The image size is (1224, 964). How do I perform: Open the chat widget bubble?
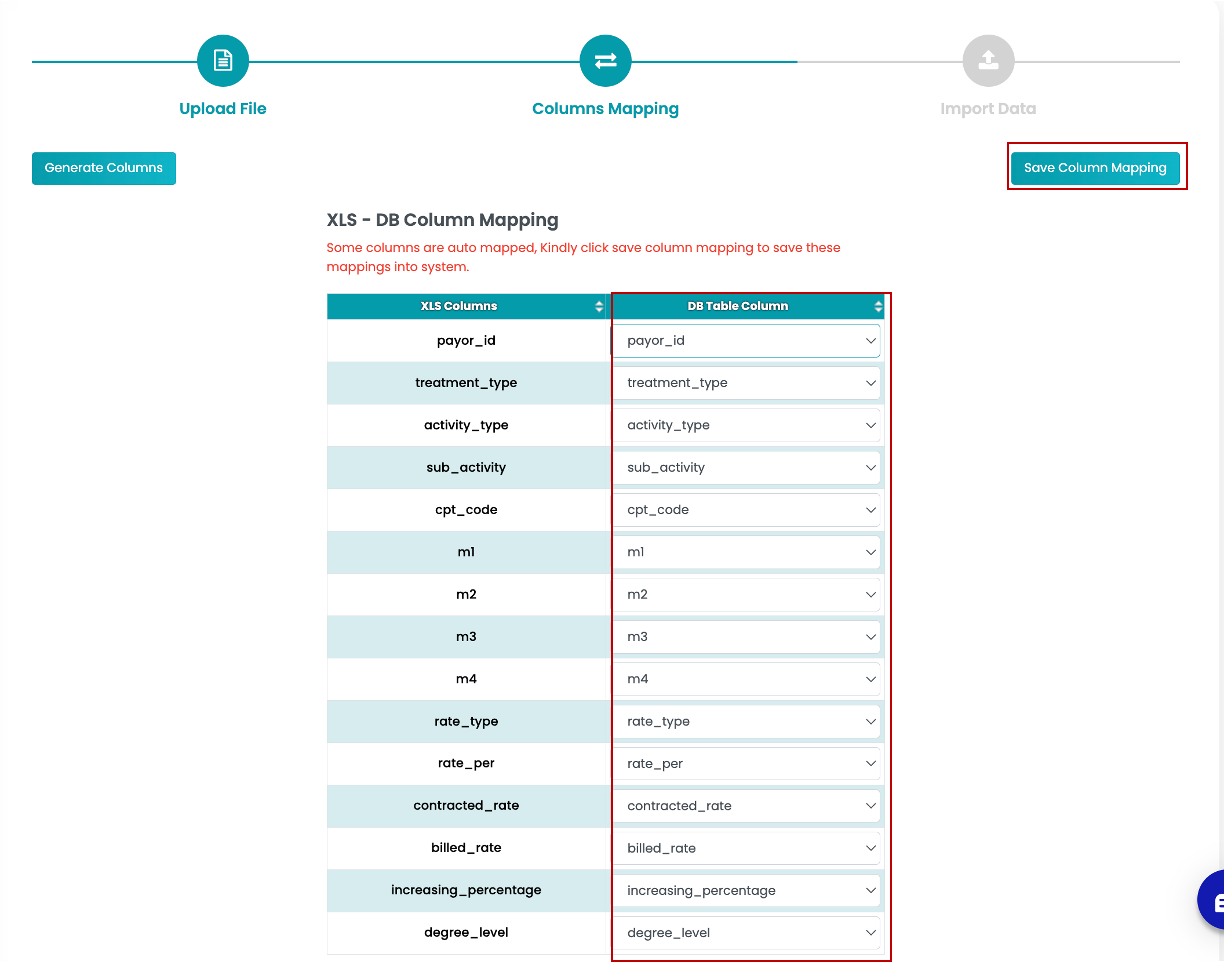(1212, 901)
